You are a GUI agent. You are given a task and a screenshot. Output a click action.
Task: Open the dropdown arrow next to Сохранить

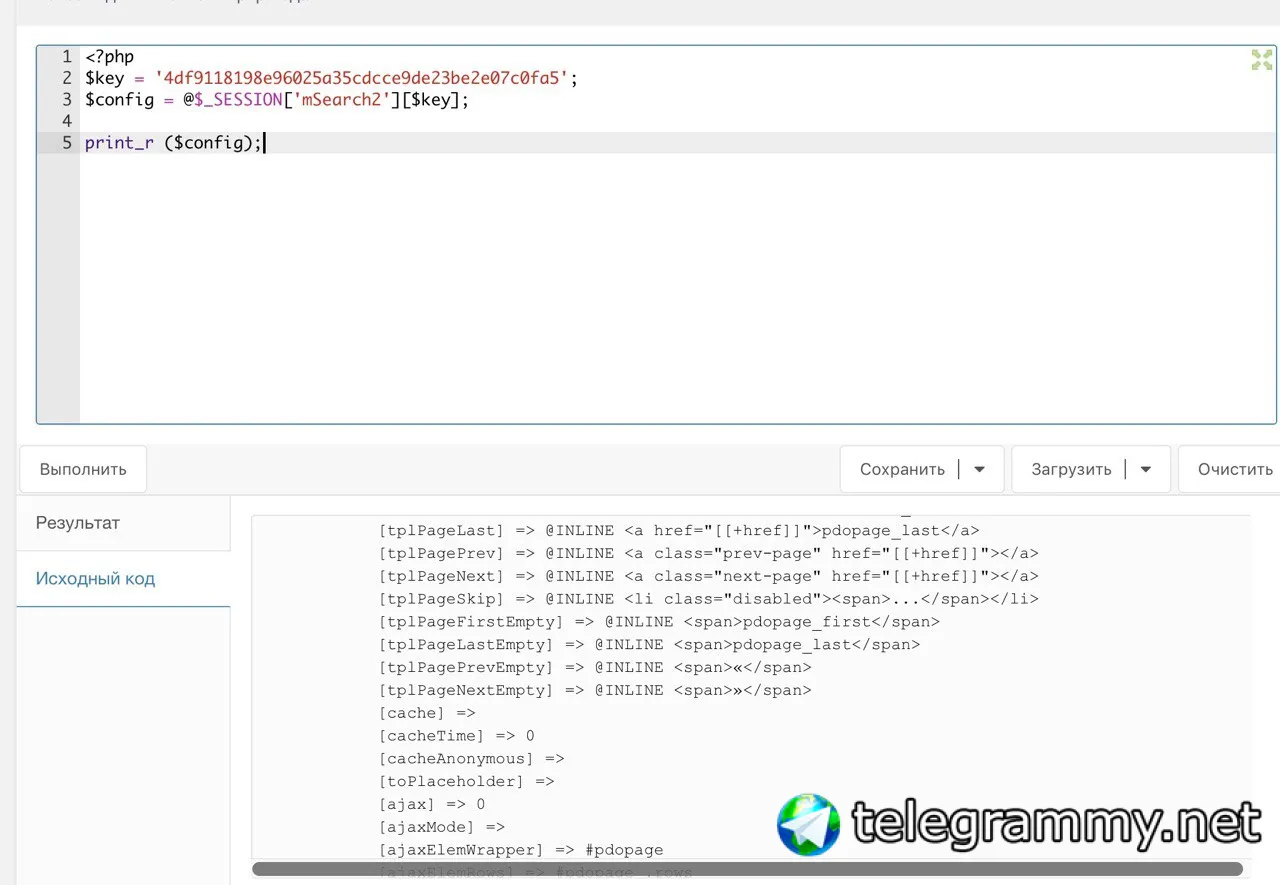tap(980, 469)
